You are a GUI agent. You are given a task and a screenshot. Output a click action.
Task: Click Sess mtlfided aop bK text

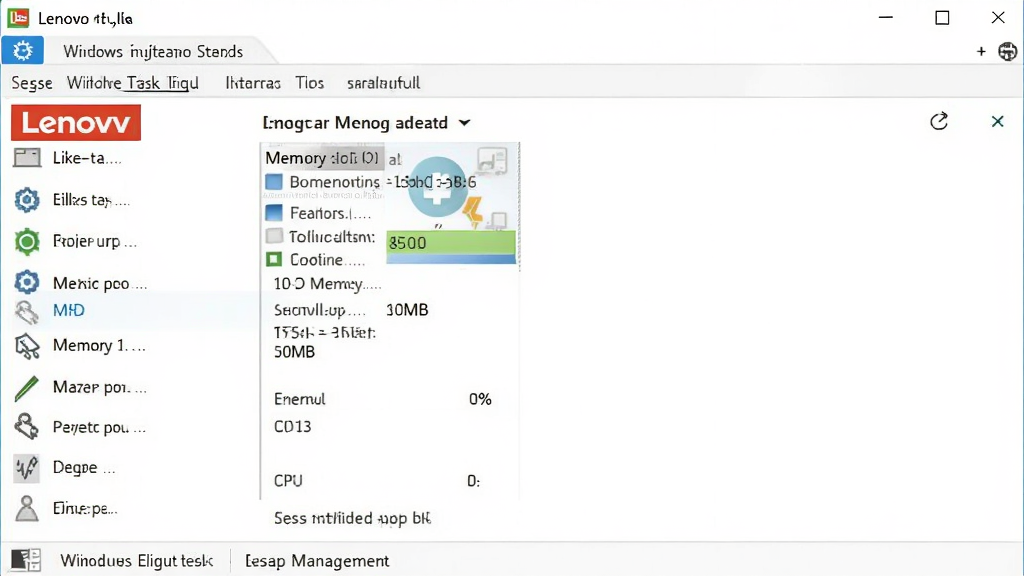click(x=352, y=518)
